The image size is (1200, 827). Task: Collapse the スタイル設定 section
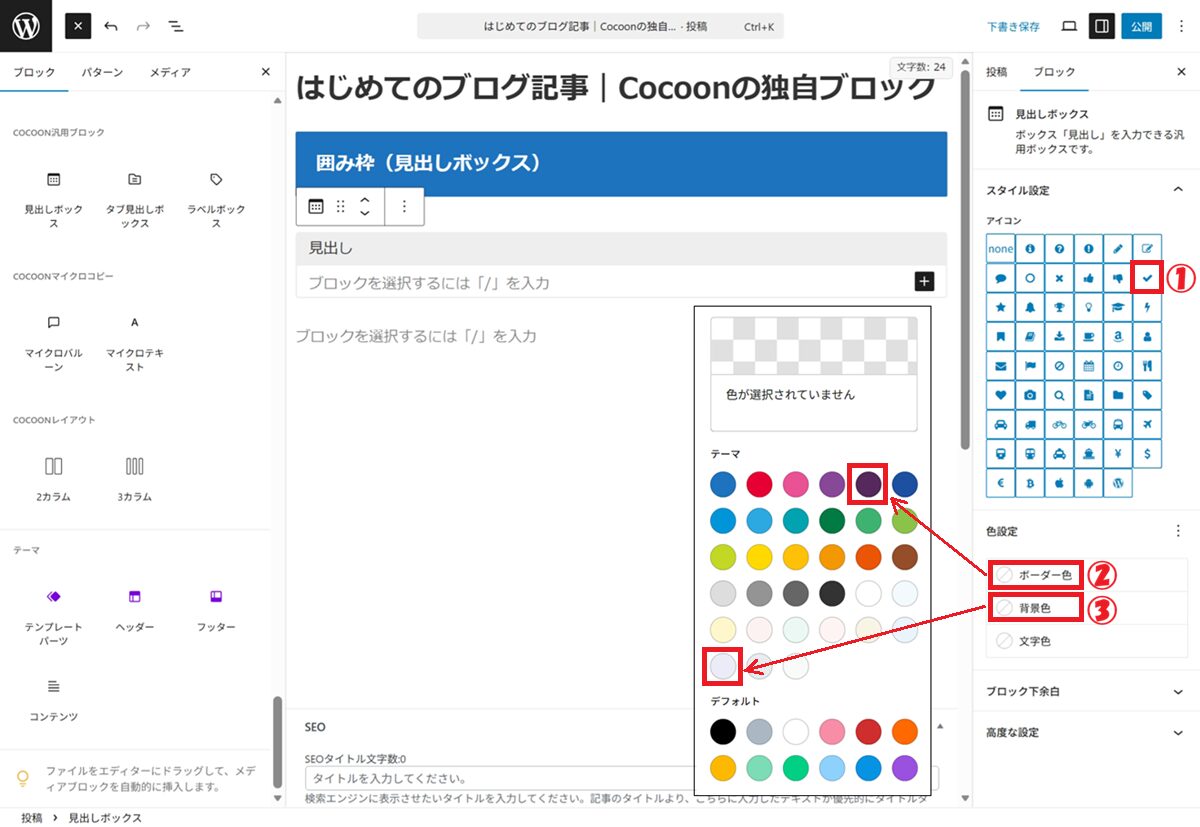(1177, 190)
